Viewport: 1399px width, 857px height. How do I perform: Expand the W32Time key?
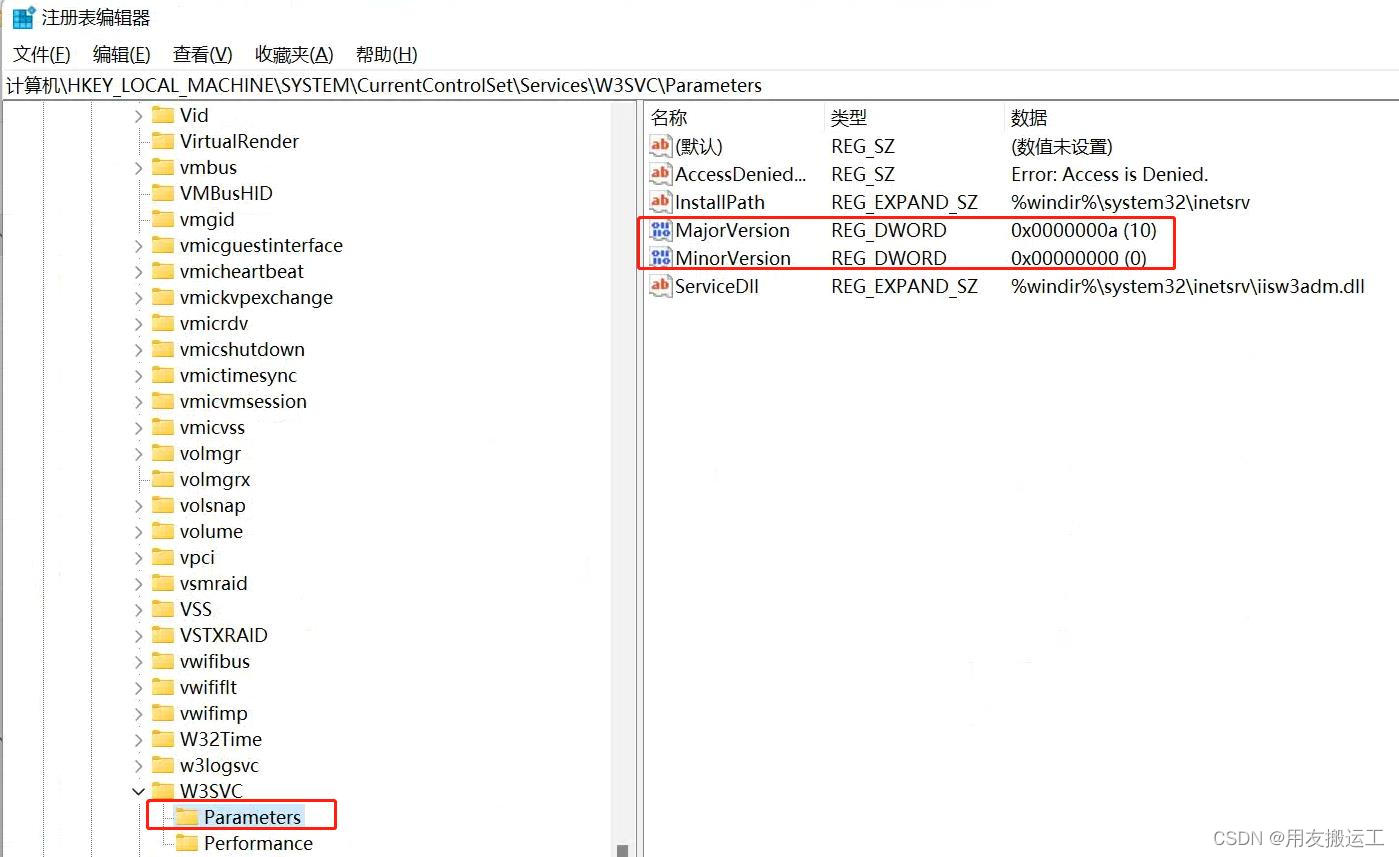point(139,739)
